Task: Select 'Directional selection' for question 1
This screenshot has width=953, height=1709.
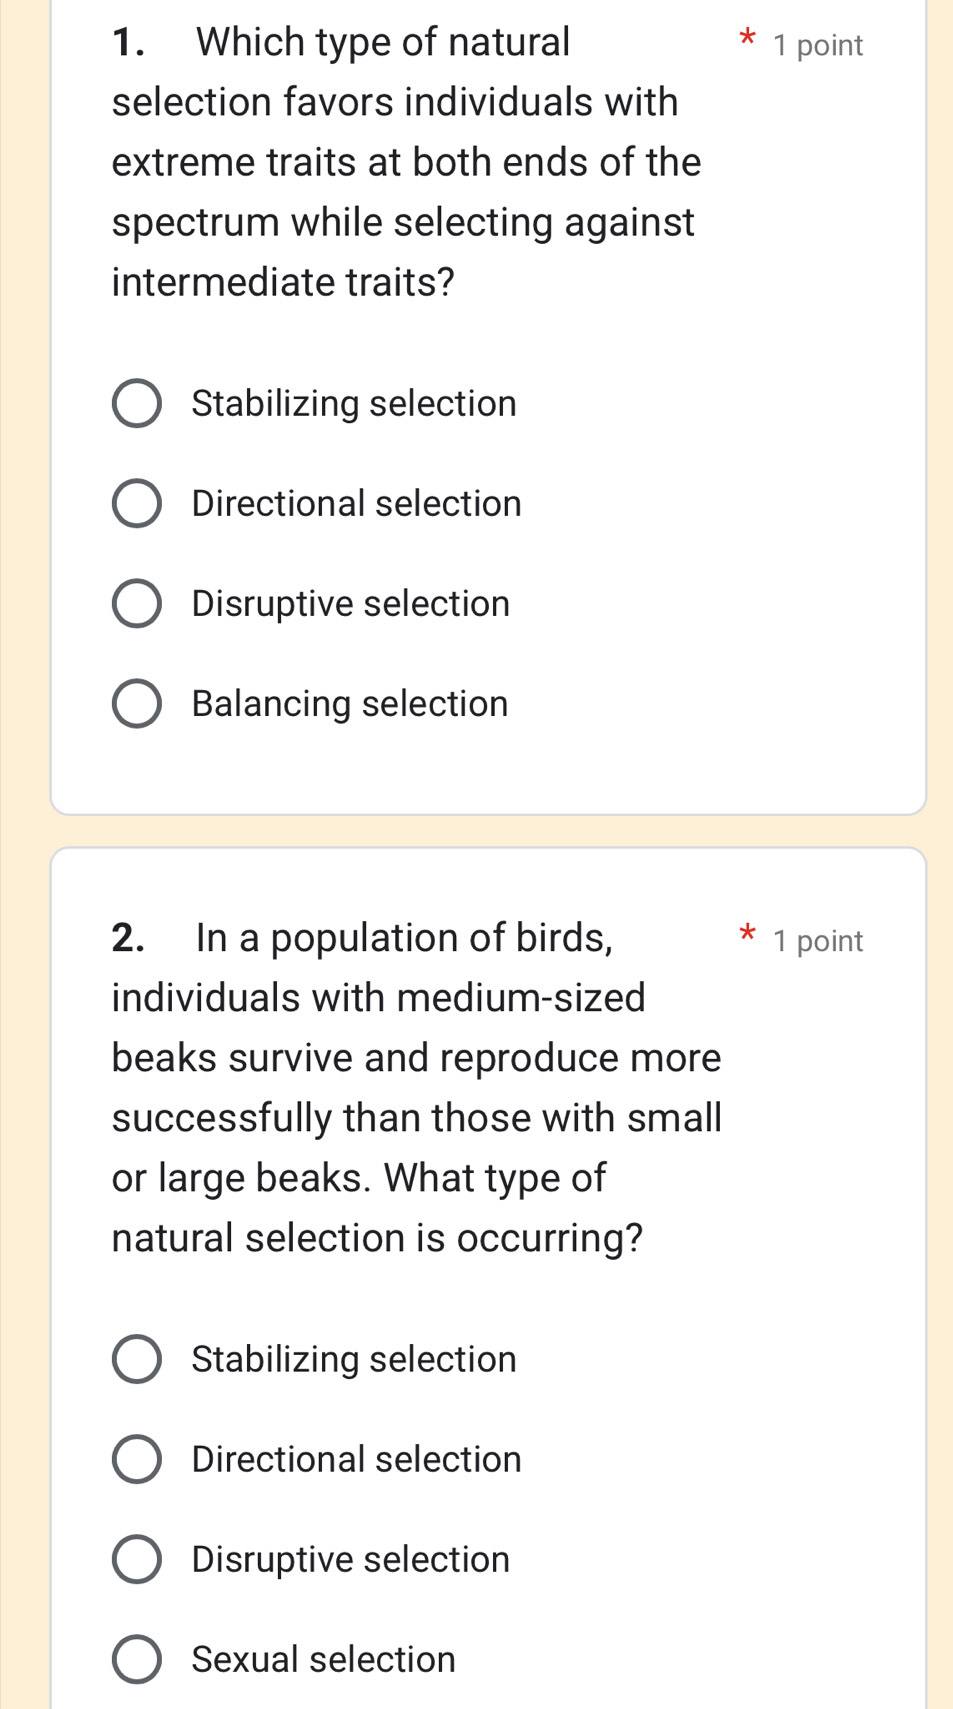Action: [x=137, y=503]
